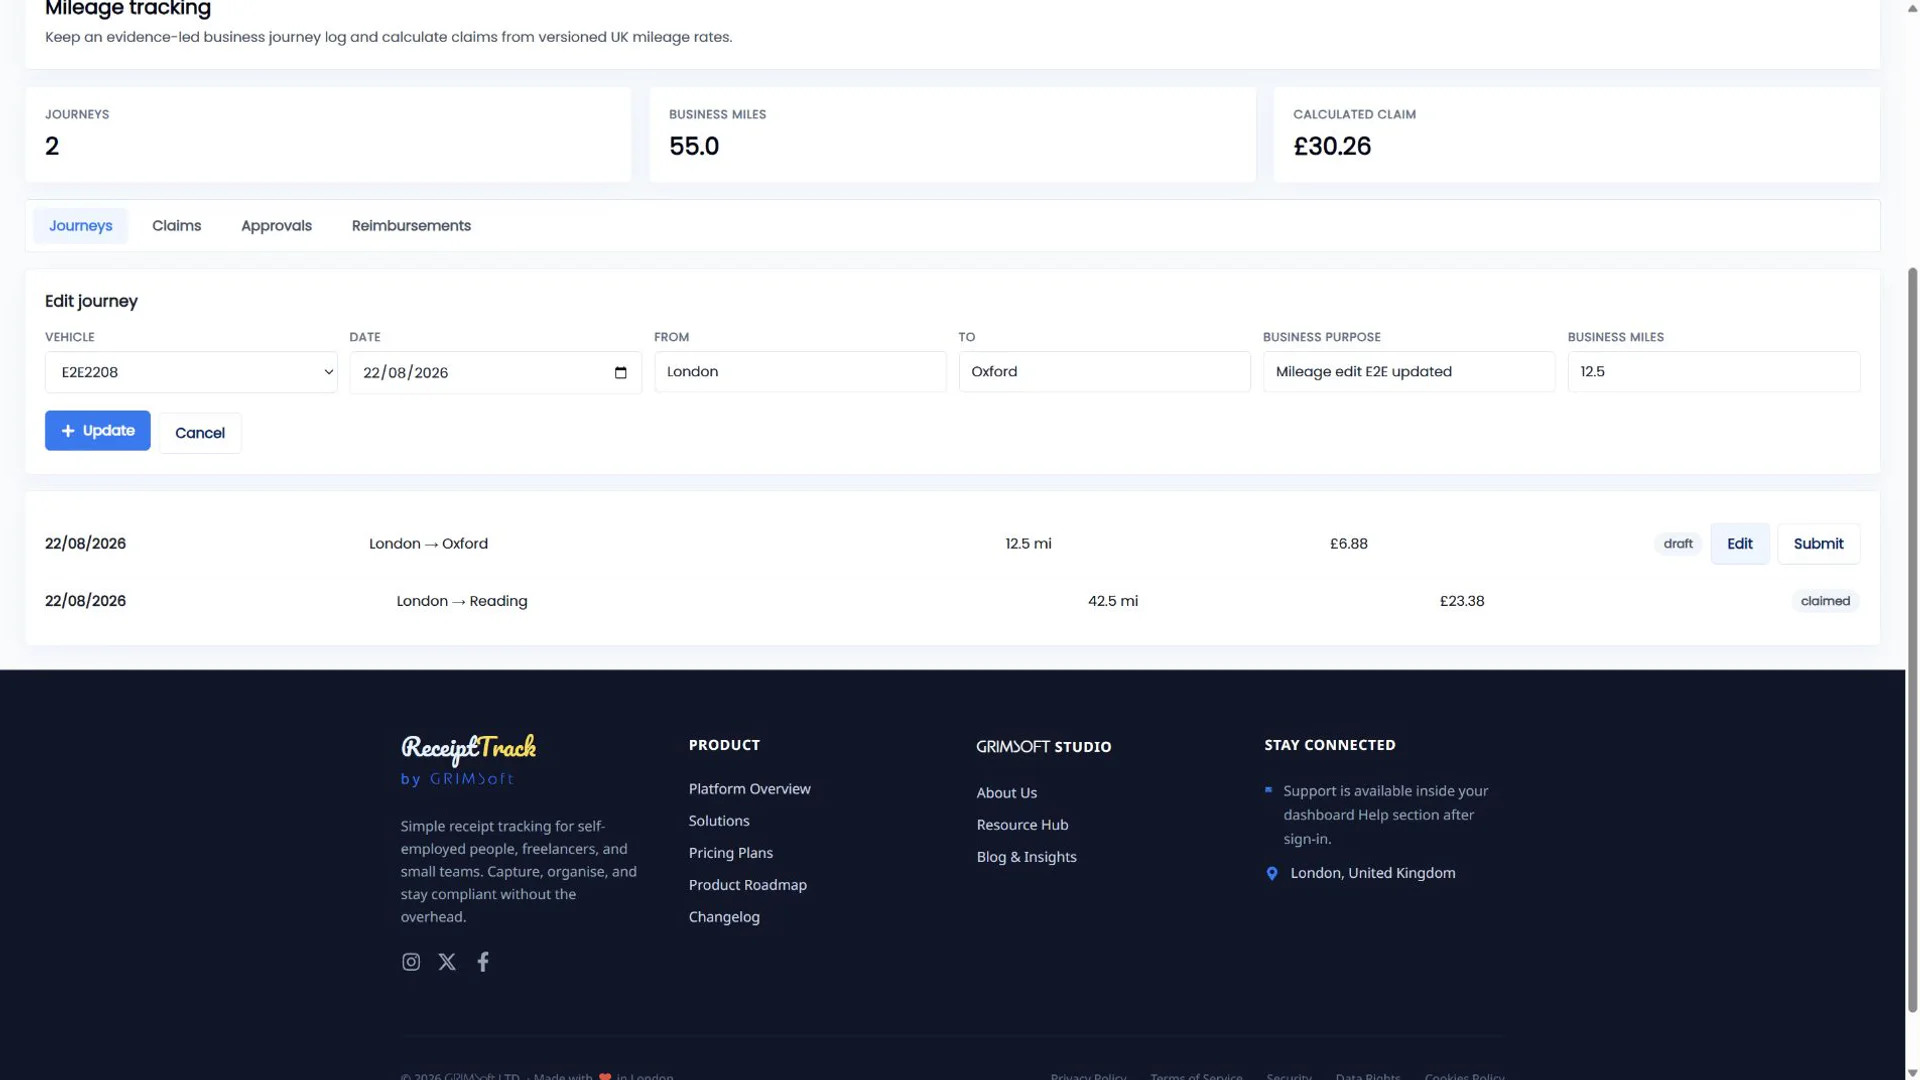Edit the London to Oxford journey

coord(1740,544)
